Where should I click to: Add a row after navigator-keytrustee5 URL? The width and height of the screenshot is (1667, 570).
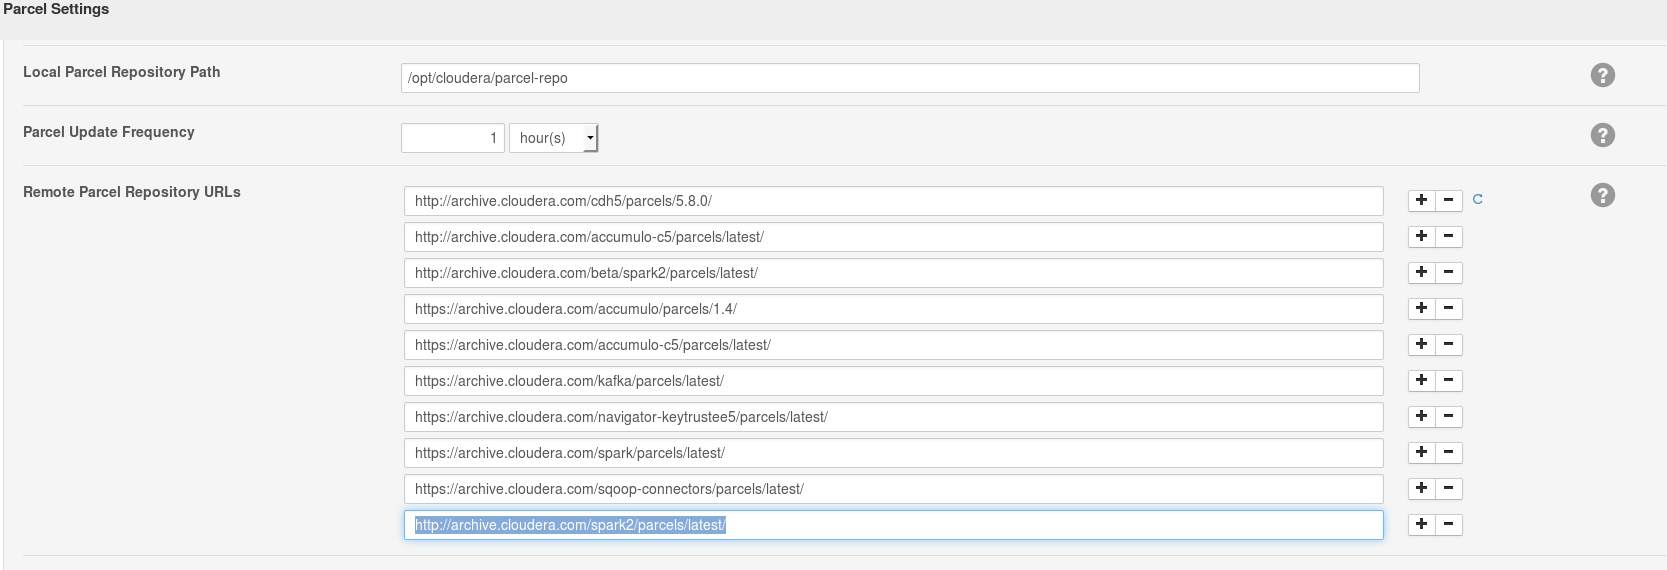tap(1421, 417)
